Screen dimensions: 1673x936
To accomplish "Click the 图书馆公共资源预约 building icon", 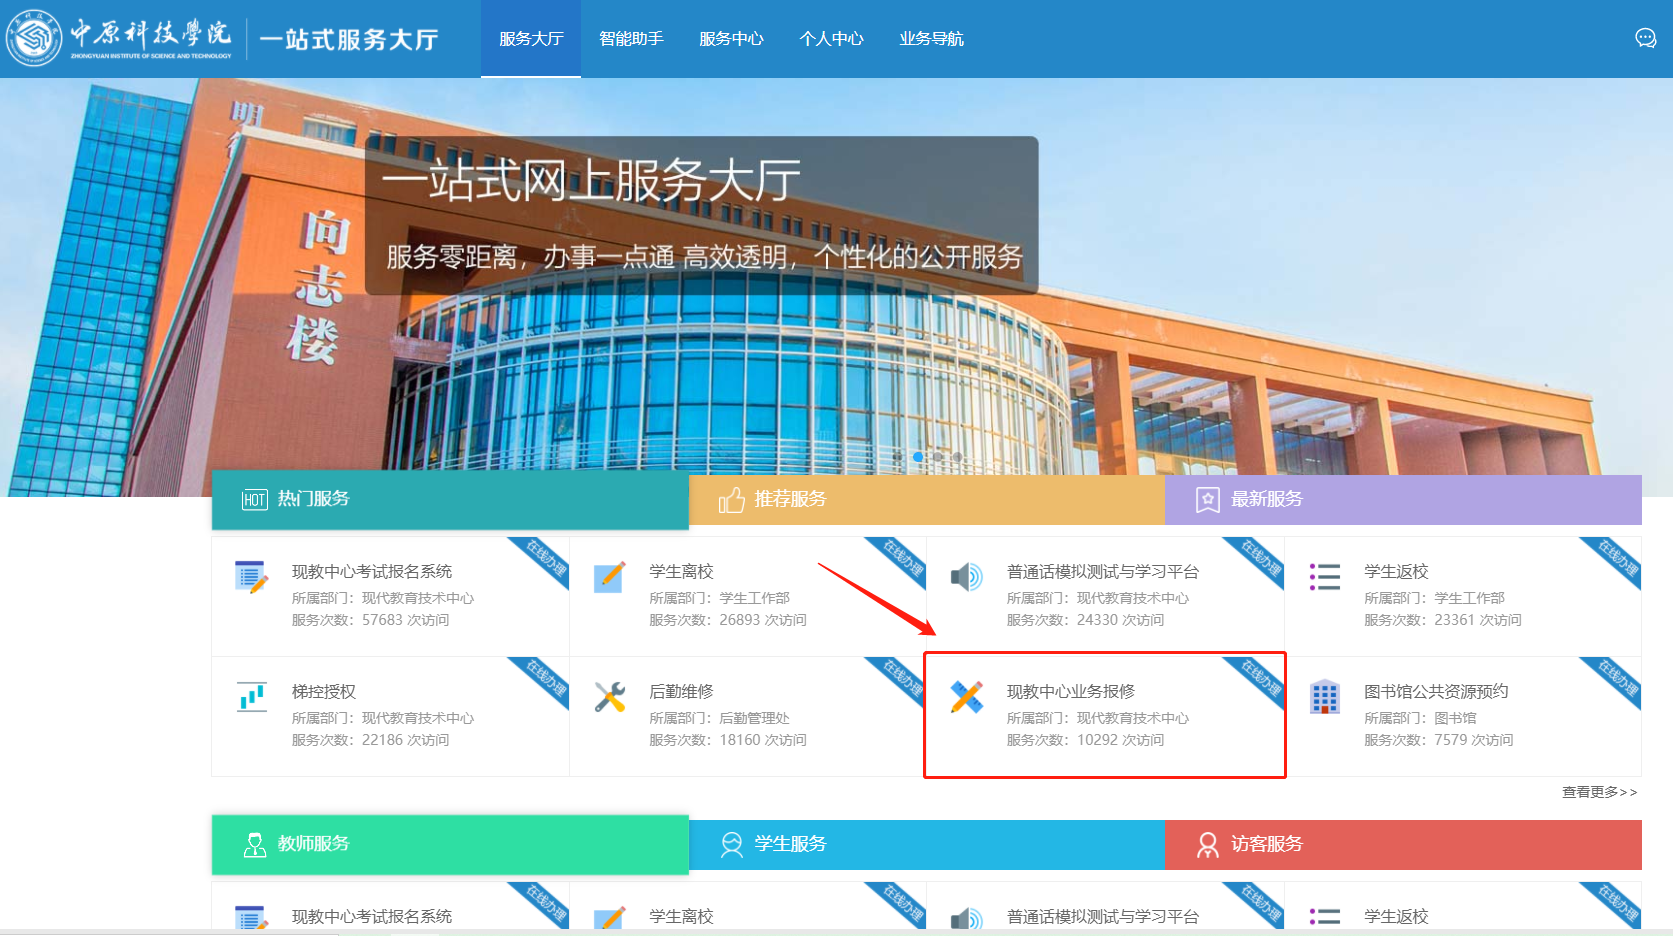I will click(1324, 697).
